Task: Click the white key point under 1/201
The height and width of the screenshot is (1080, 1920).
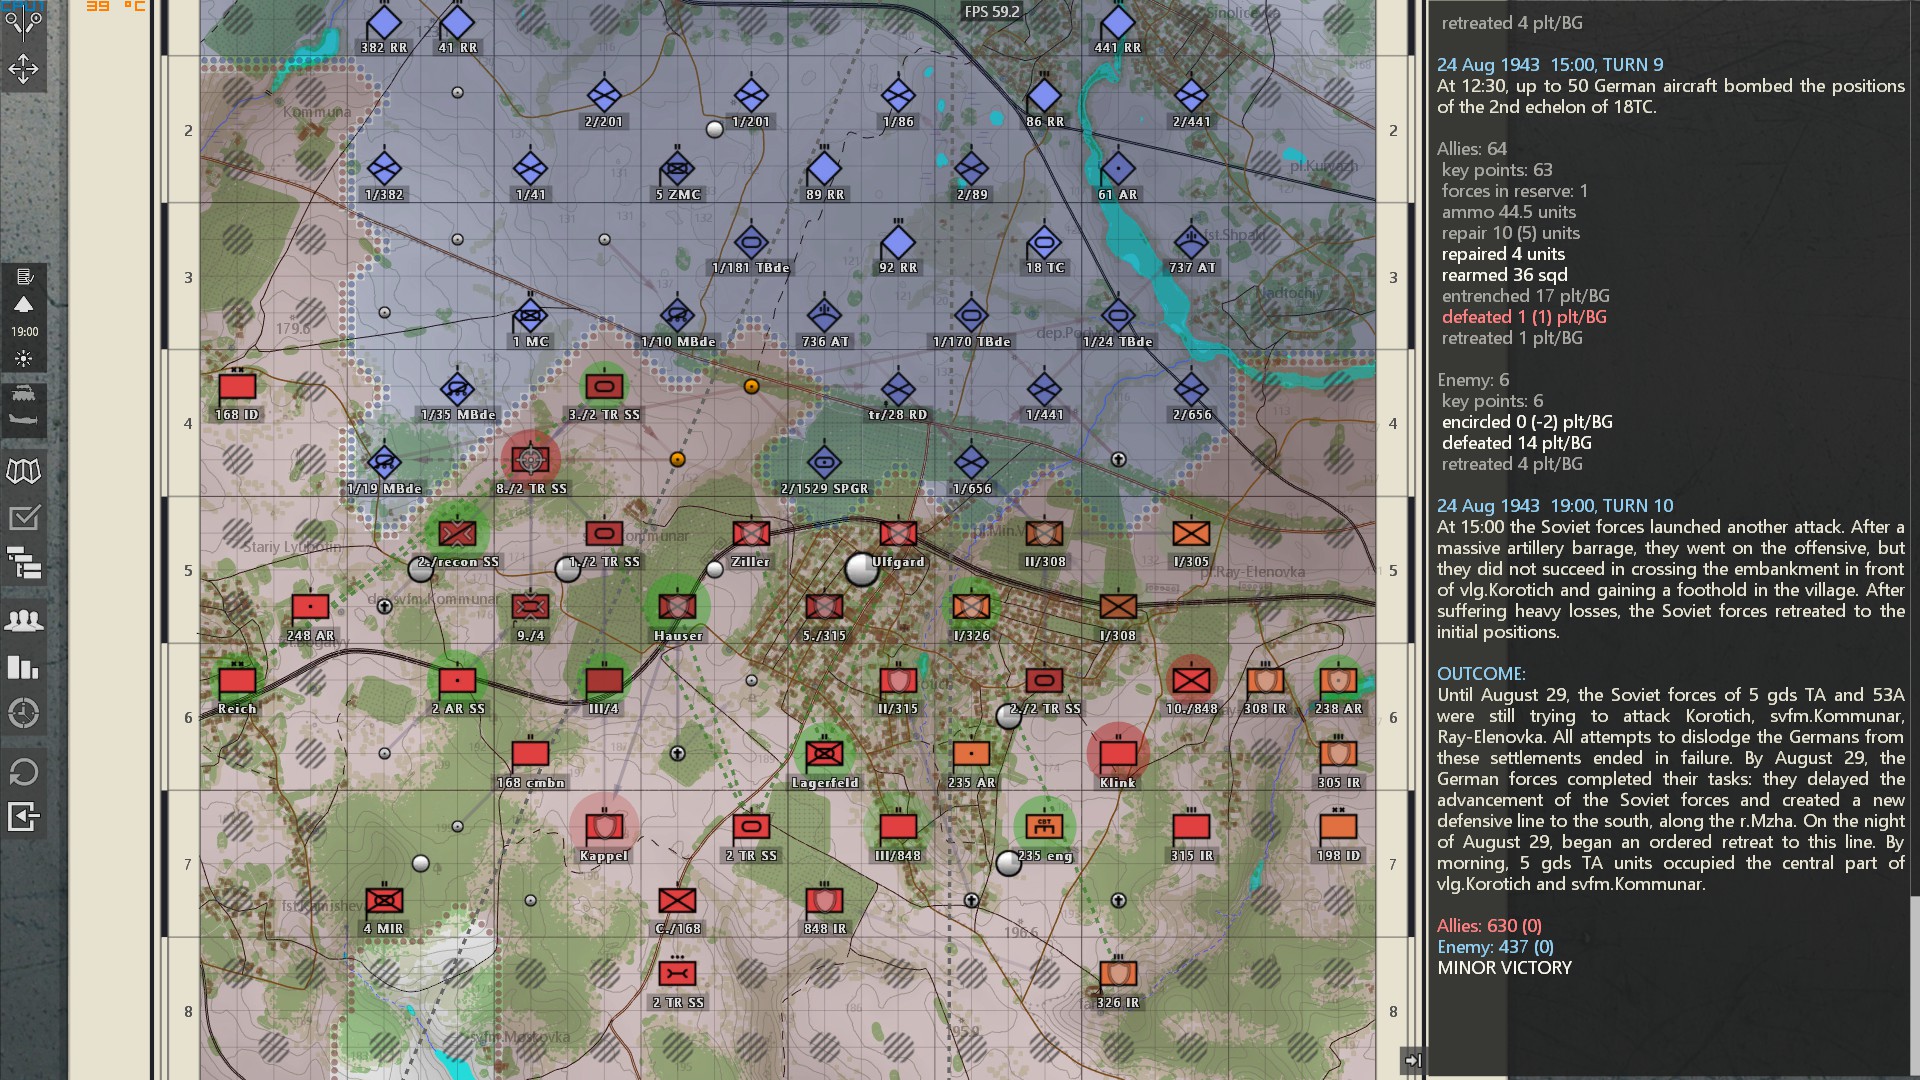Action: 714,129
